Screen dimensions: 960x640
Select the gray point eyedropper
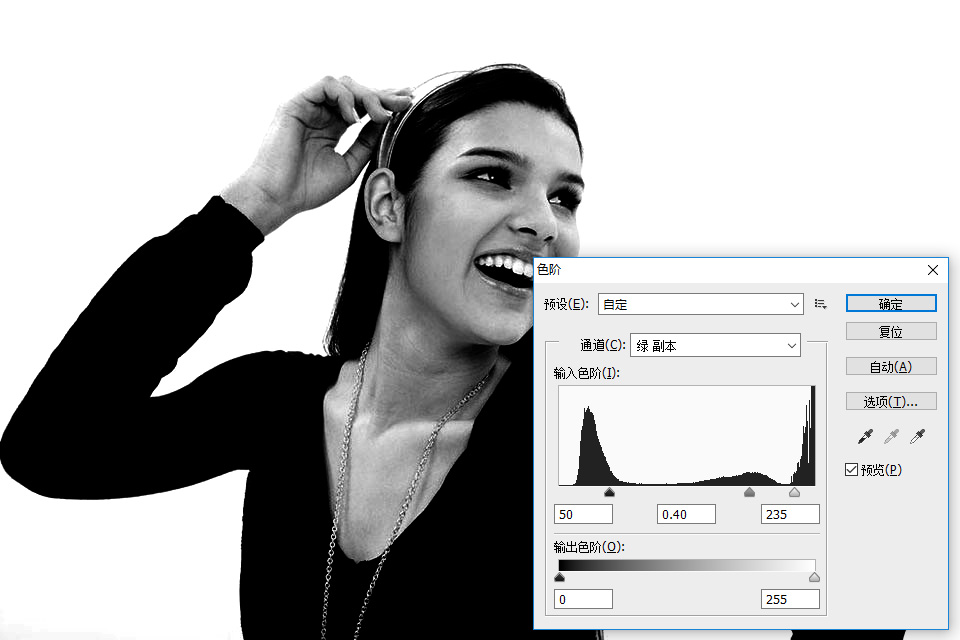coord(891,437)
